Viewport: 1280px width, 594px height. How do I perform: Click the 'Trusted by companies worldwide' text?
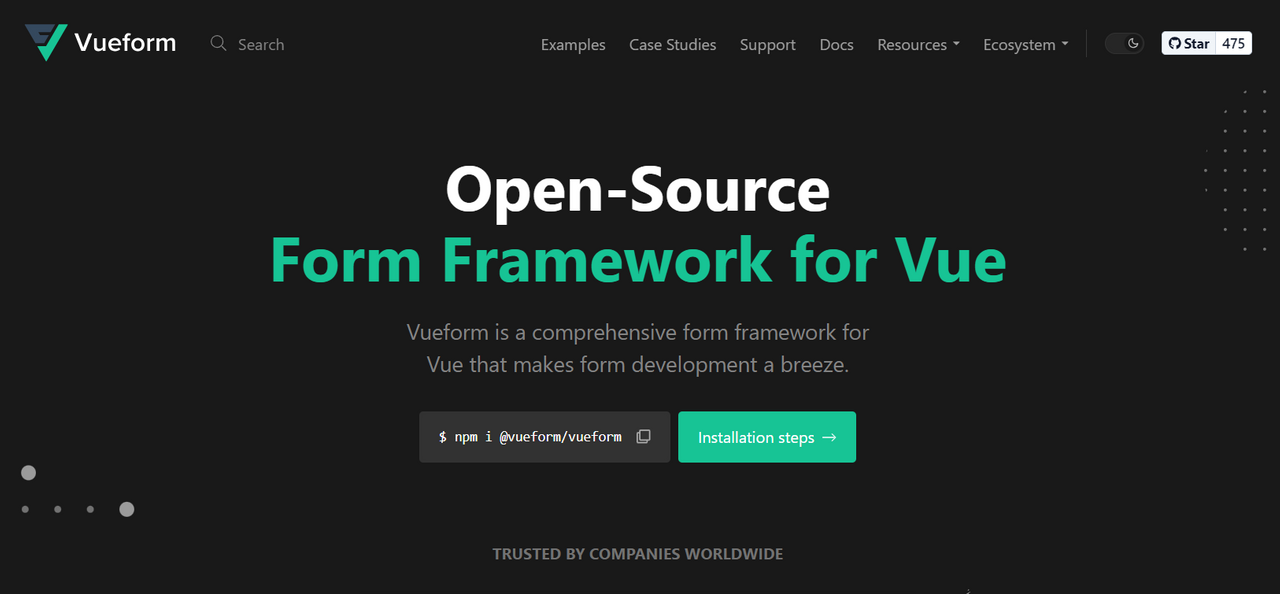tap(638, 553)
